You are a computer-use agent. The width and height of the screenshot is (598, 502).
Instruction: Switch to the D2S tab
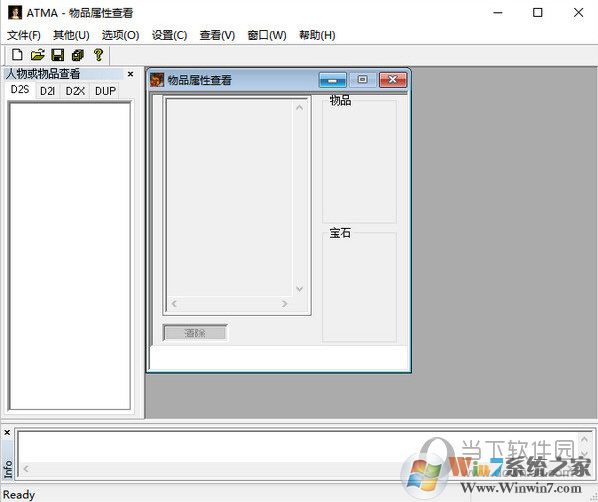click(20, 90)
